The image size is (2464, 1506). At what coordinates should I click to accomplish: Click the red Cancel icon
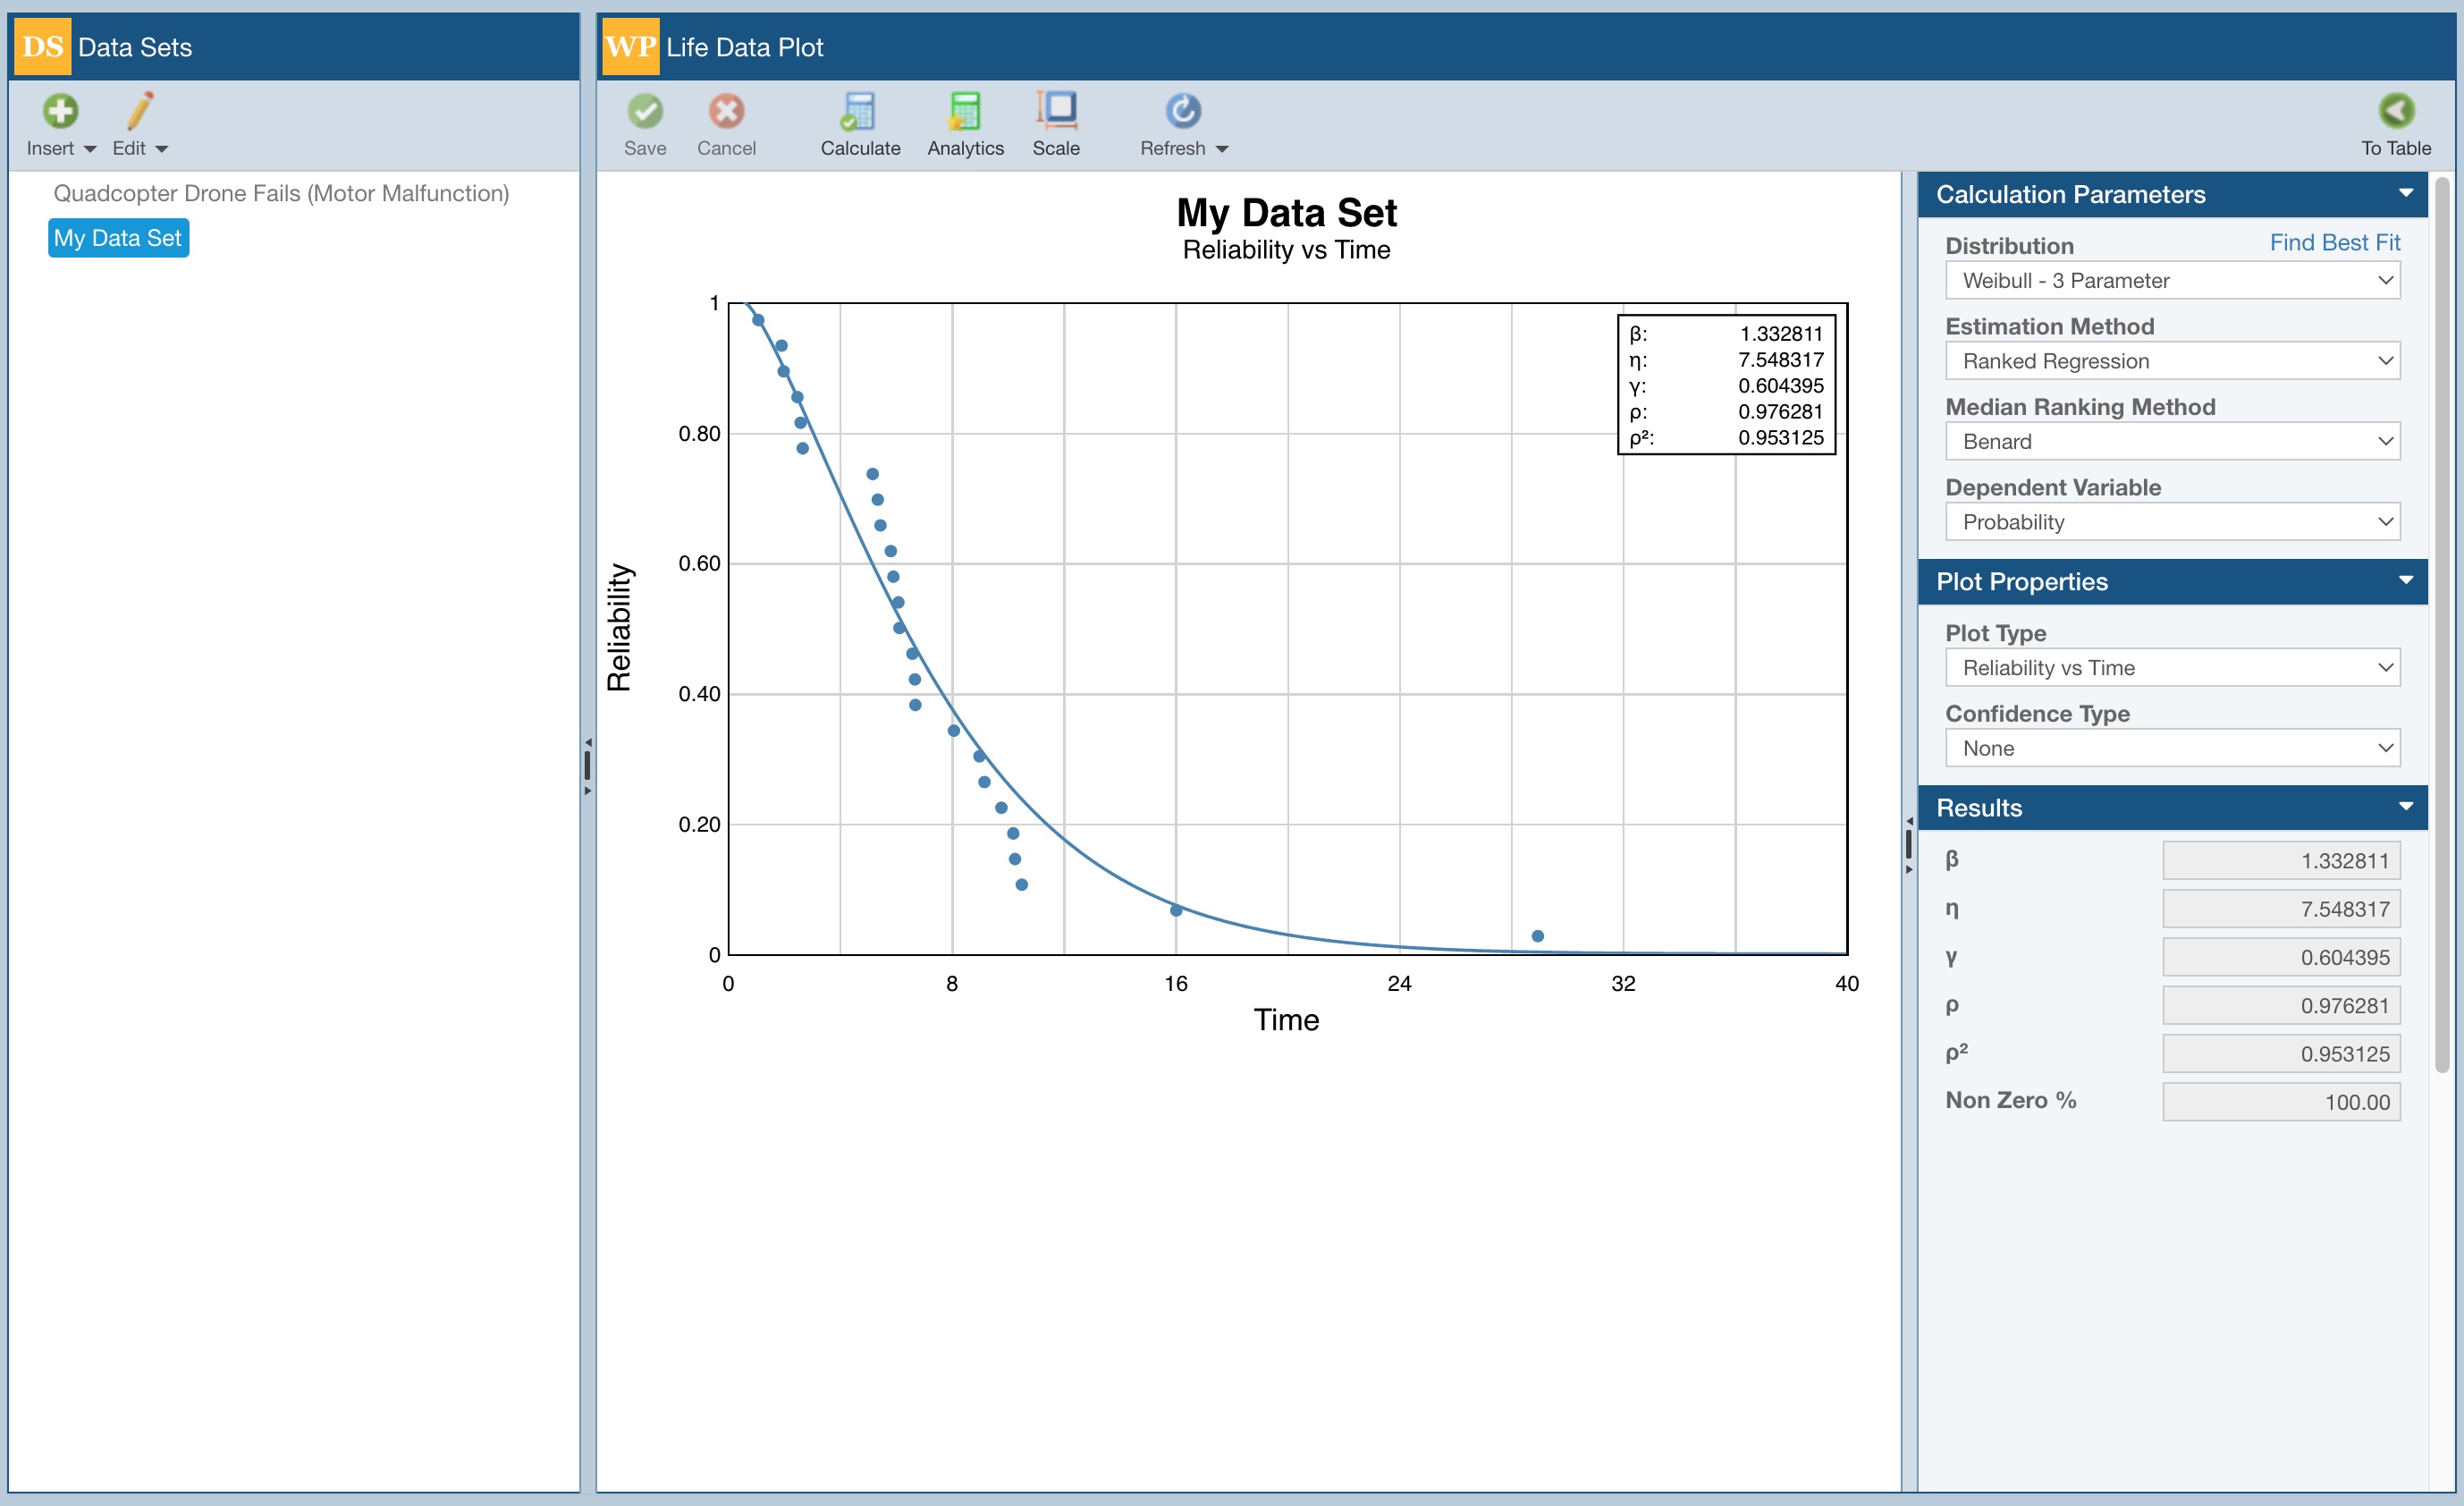point(726,111)
